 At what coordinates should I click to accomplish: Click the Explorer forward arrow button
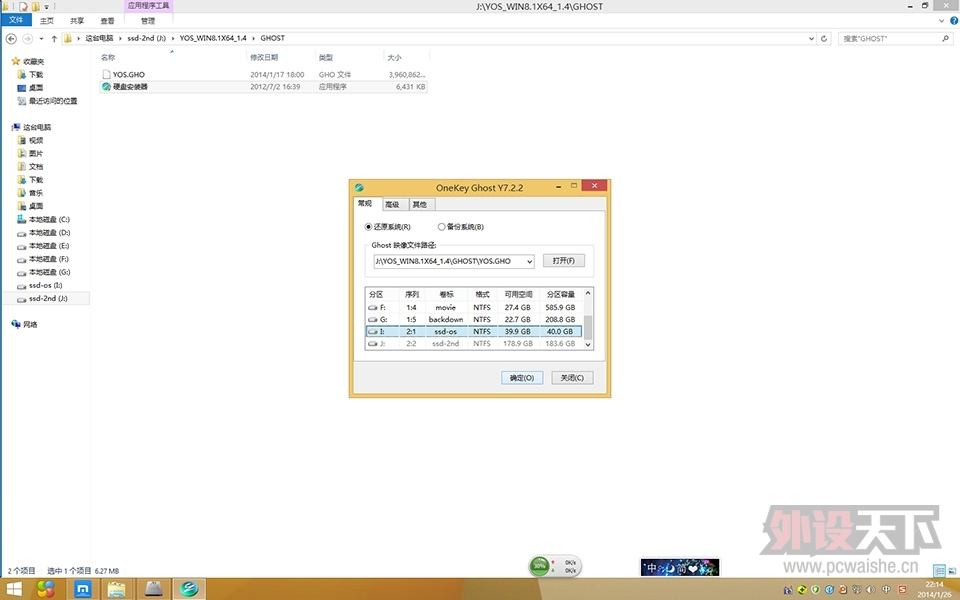28,39
